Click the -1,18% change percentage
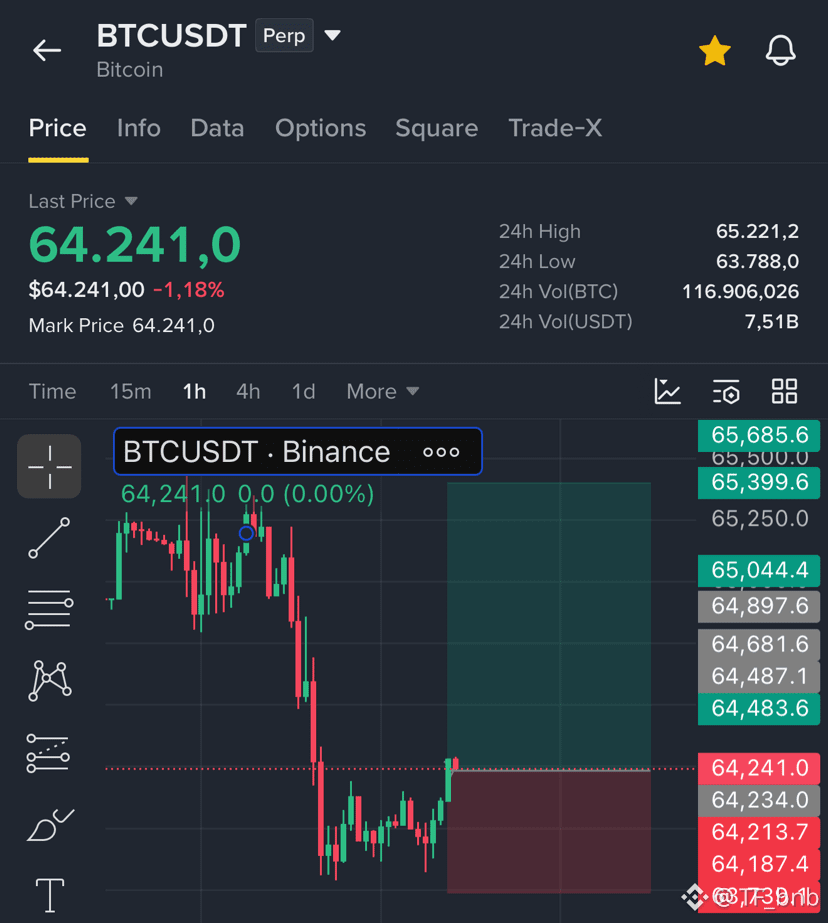Viewport: 828px width, 923px height. 189,290
